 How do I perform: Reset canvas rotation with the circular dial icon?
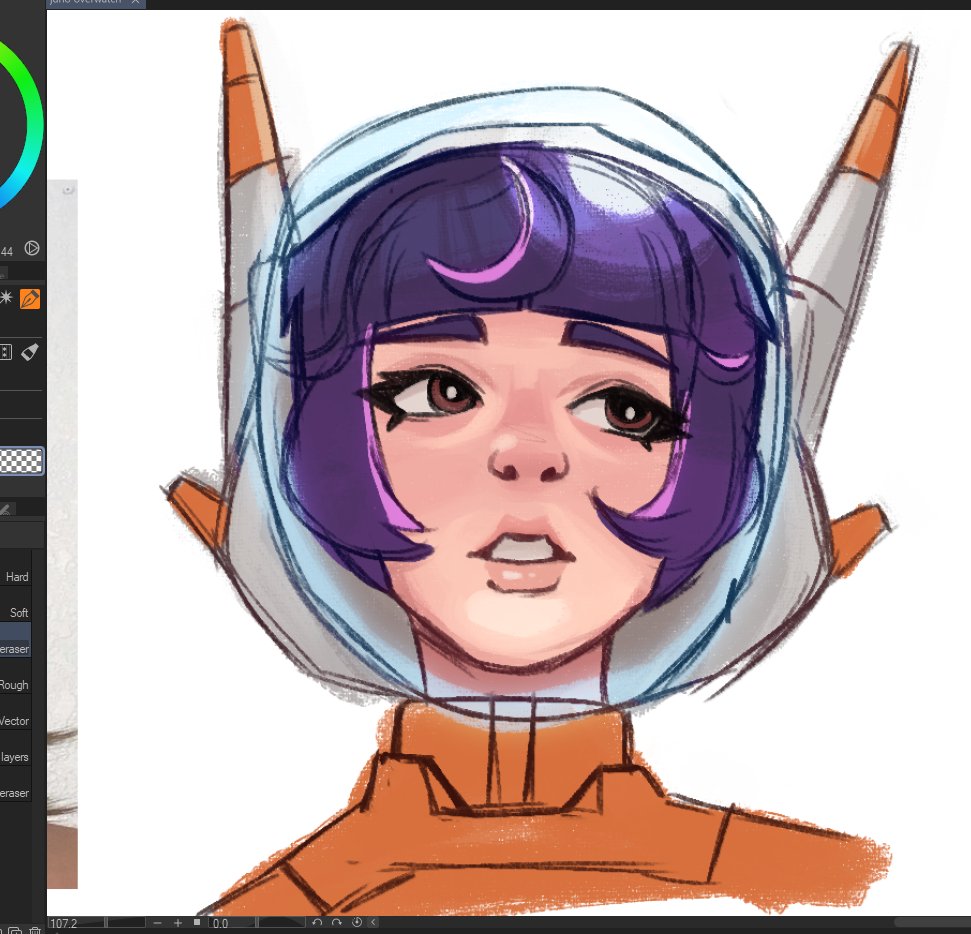tap(356, 923)
